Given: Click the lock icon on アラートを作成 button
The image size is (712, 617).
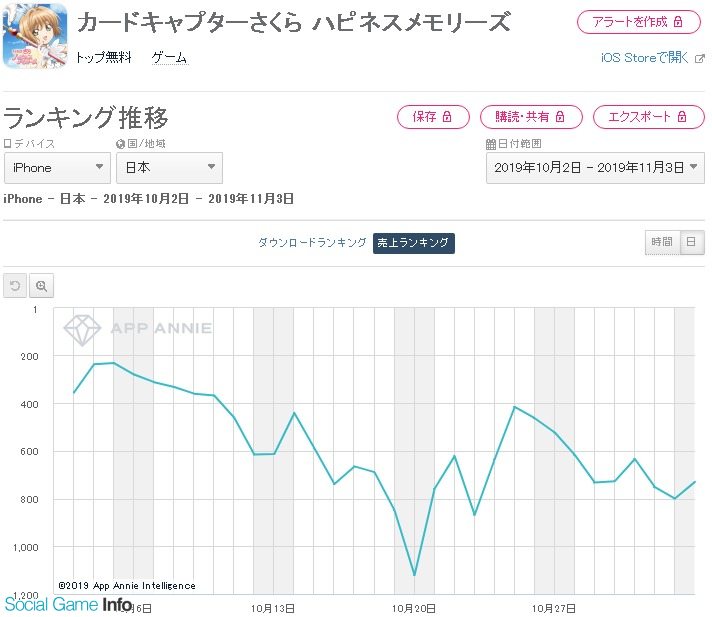Looking at the screenshot, I should click(x=678, y=21).
